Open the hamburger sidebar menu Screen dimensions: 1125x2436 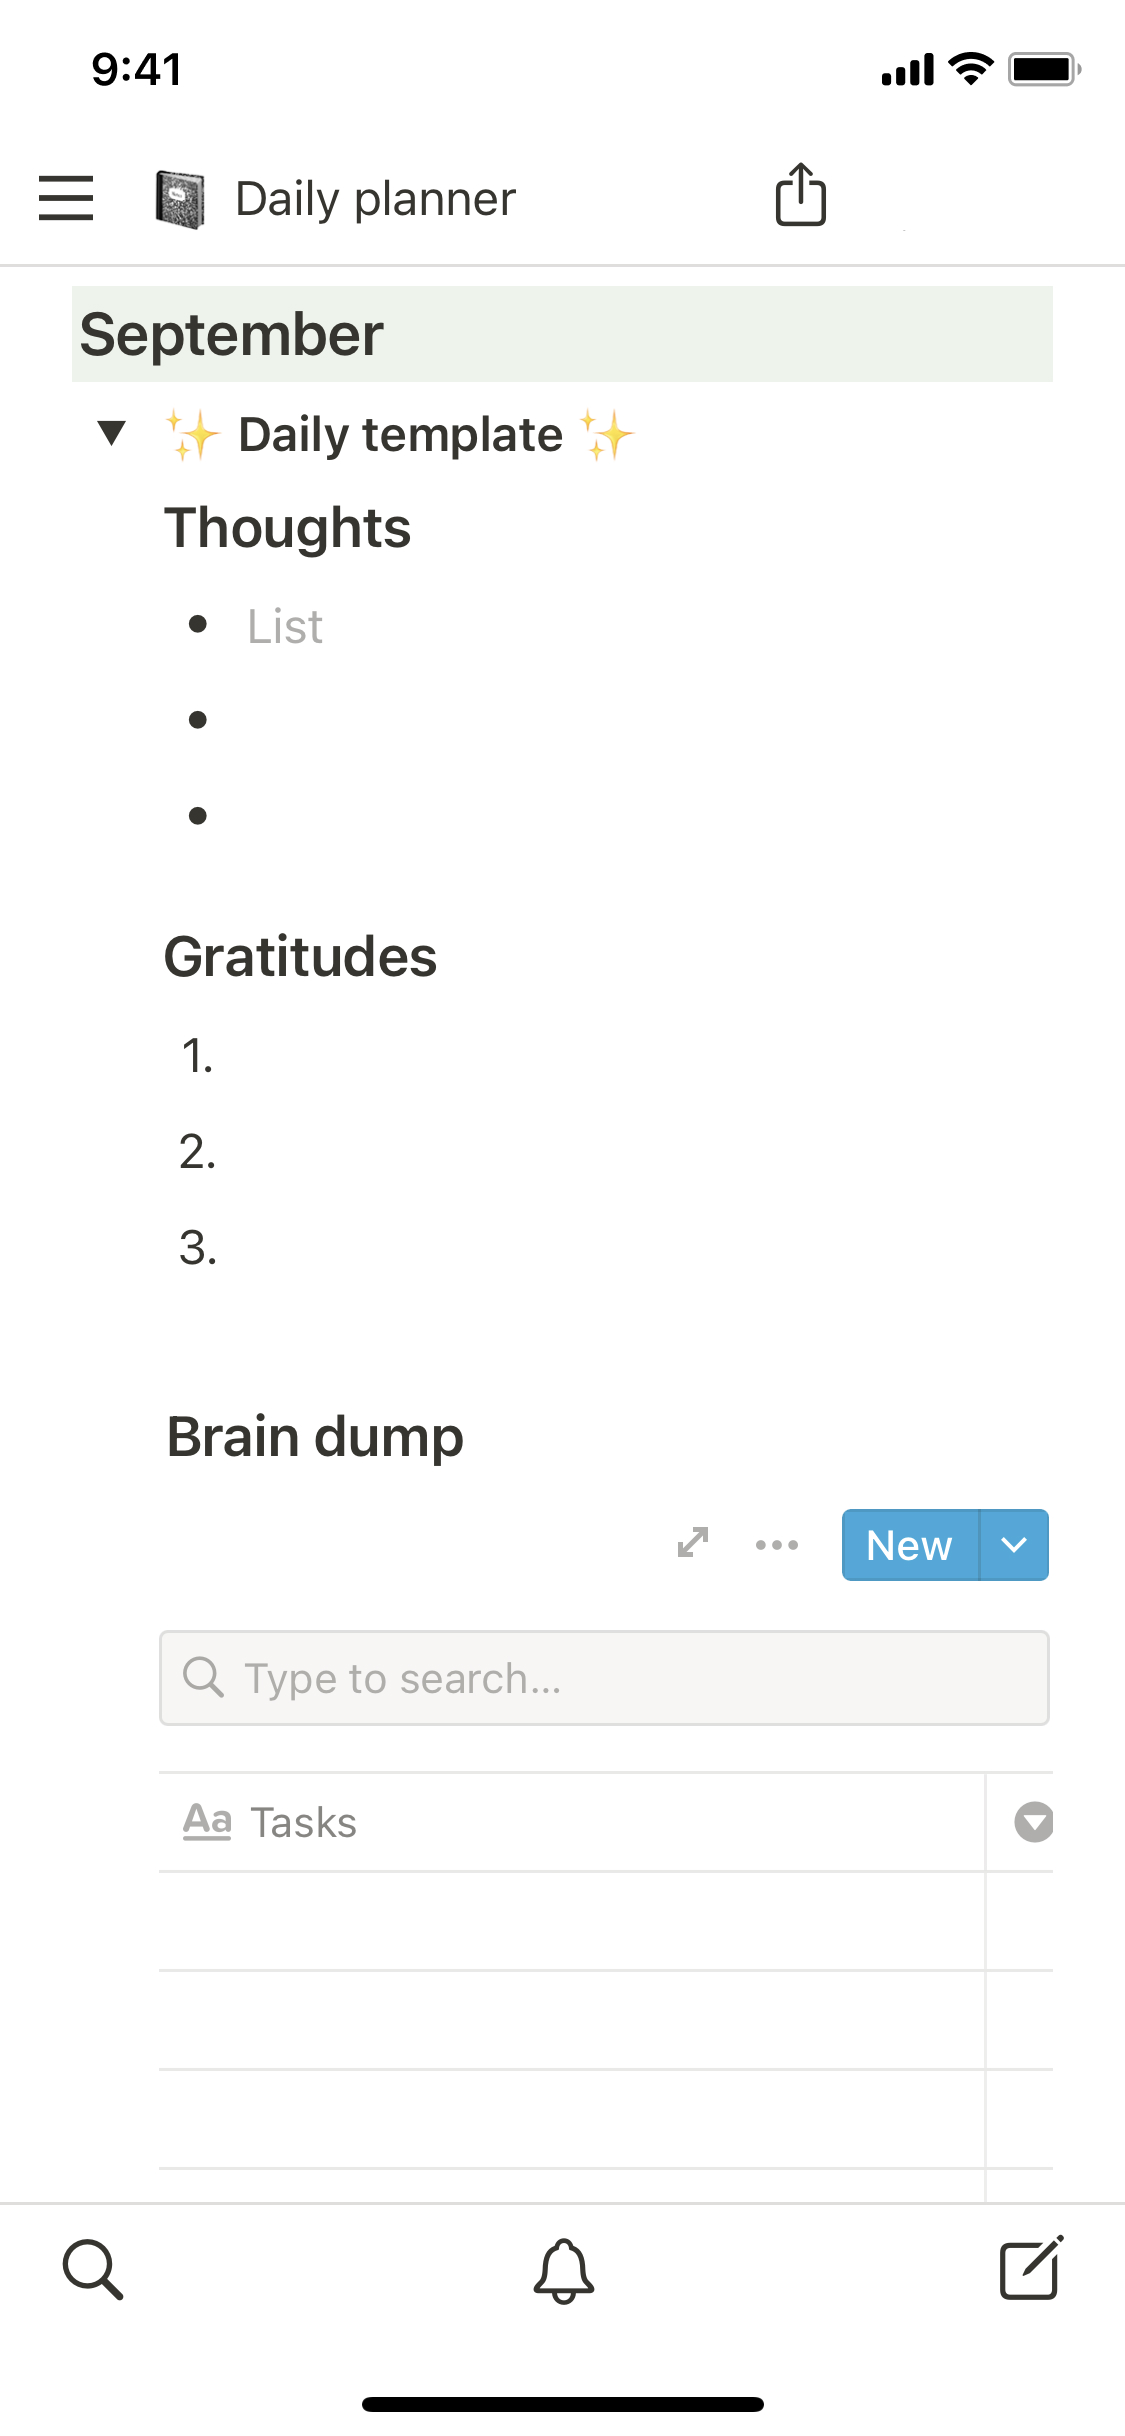tap(66, 198)
